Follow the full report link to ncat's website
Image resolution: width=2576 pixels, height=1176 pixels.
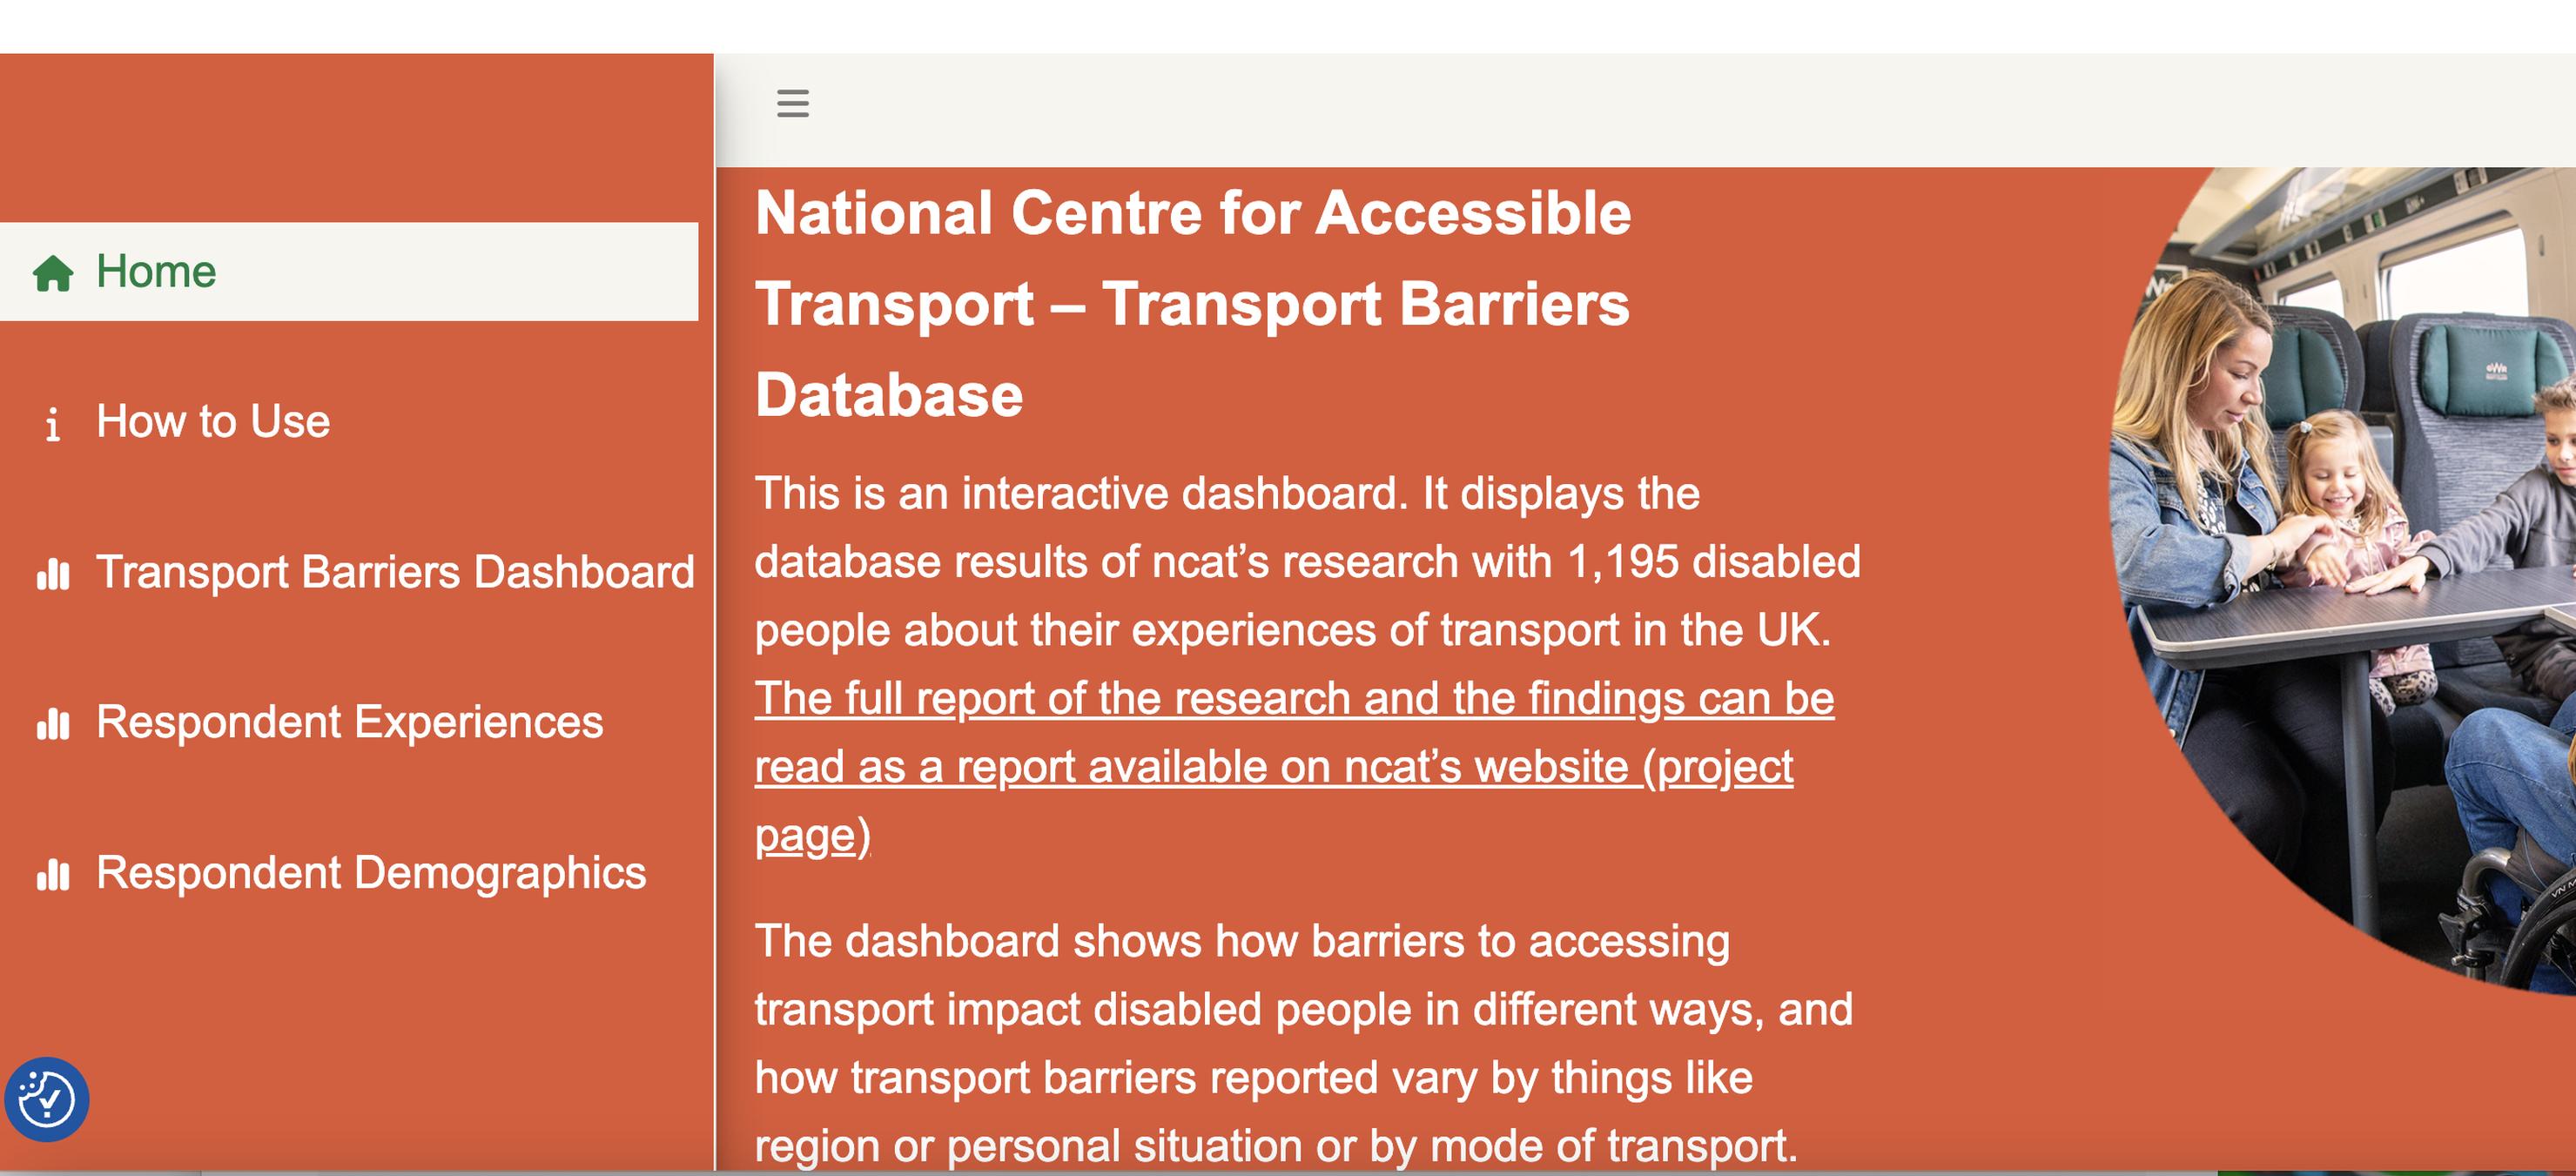pyautogui.click(x=1294, y=767)
